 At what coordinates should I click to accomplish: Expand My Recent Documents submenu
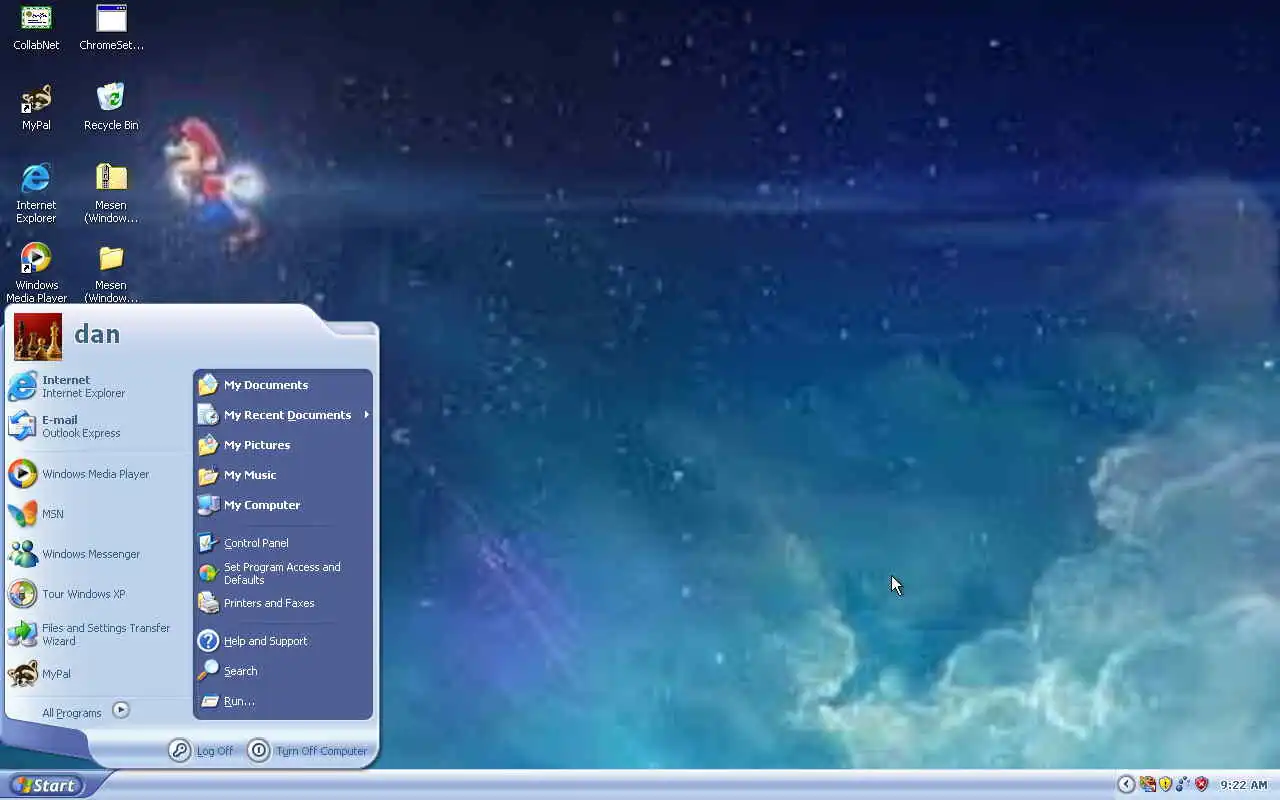point(283,415)
